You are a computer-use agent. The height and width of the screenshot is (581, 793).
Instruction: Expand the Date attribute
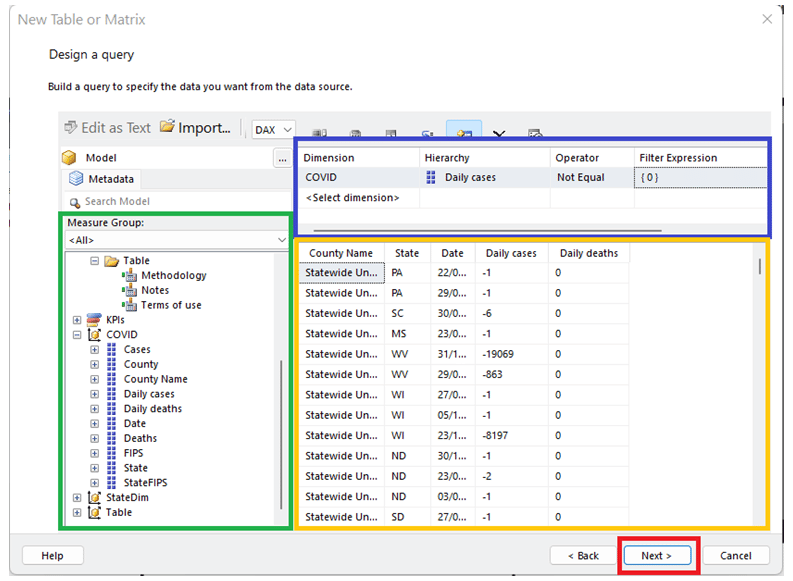95,424
